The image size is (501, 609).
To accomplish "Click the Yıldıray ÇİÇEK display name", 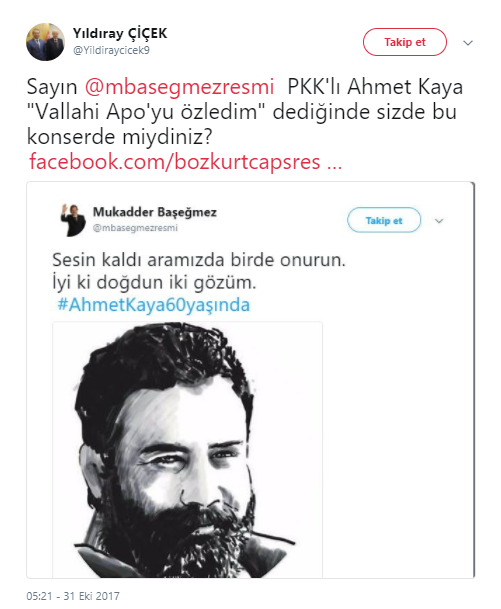I will pos(120,33).
